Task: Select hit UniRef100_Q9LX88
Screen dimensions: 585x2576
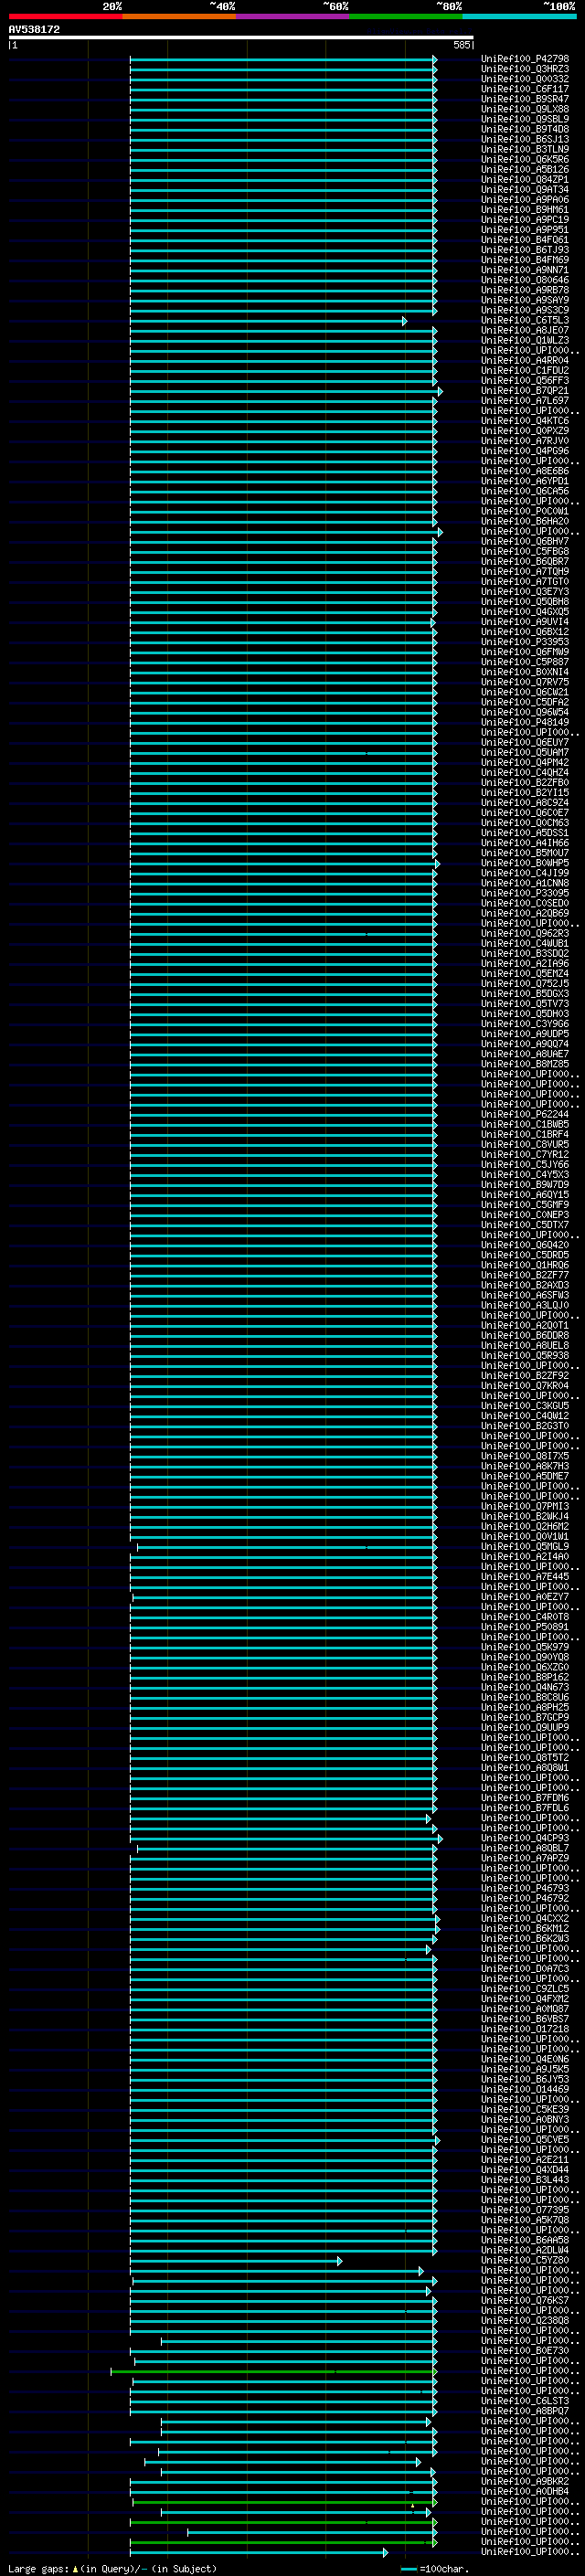Action: point(525,109)
